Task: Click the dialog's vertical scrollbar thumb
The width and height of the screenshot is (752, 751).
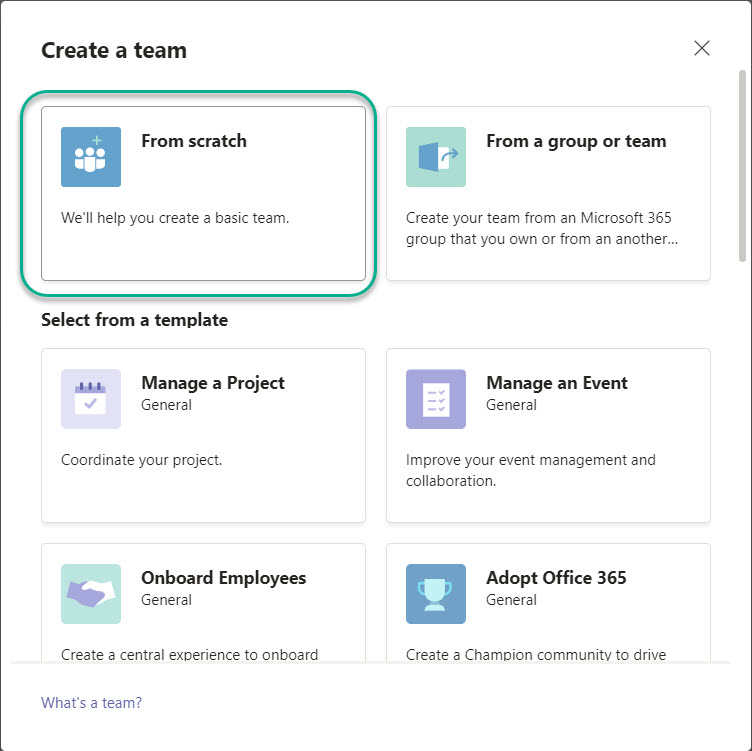Action: pos(742,166)
